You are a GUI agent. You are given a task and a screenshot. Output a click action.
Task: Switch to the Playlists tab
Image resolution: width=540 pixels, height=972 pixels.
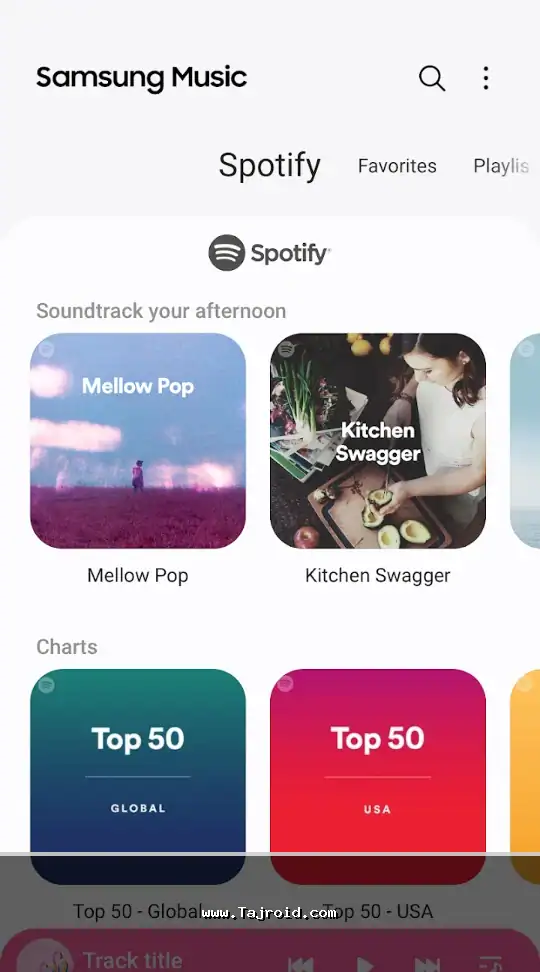tap(501, 166)
